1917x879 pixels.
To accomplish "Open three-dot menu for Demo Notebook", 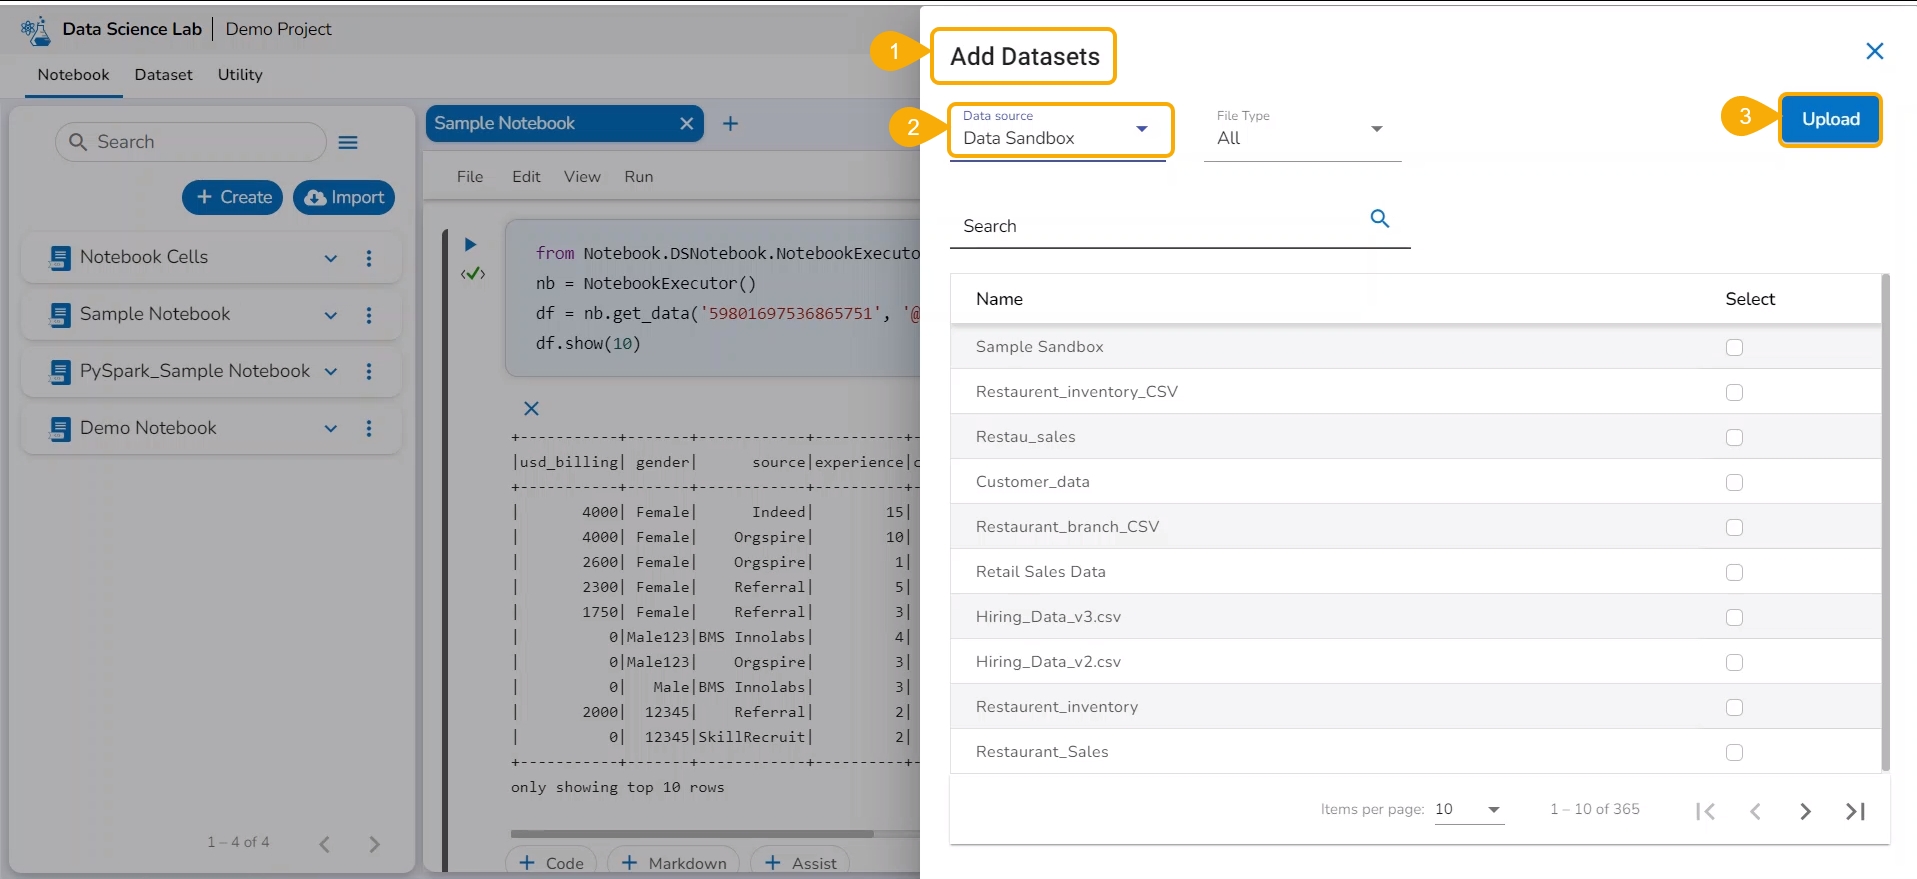I will (x=369, y=428).
